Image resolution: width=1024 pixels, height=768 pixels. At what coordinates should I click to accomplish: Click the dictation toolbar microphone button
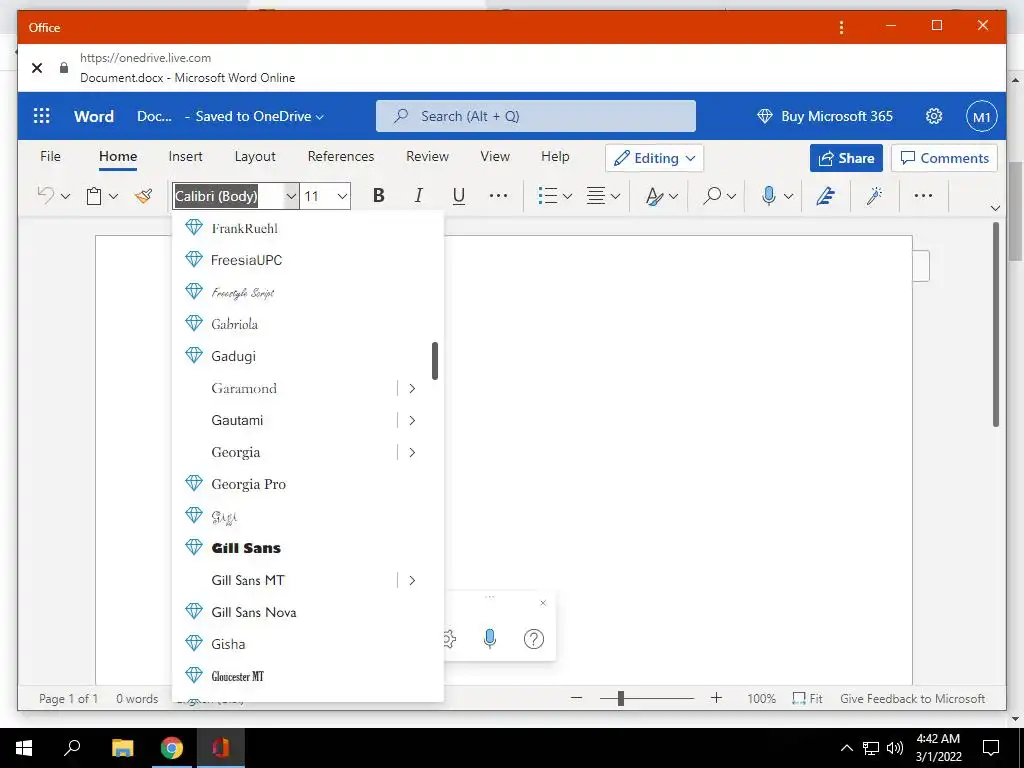490,638
